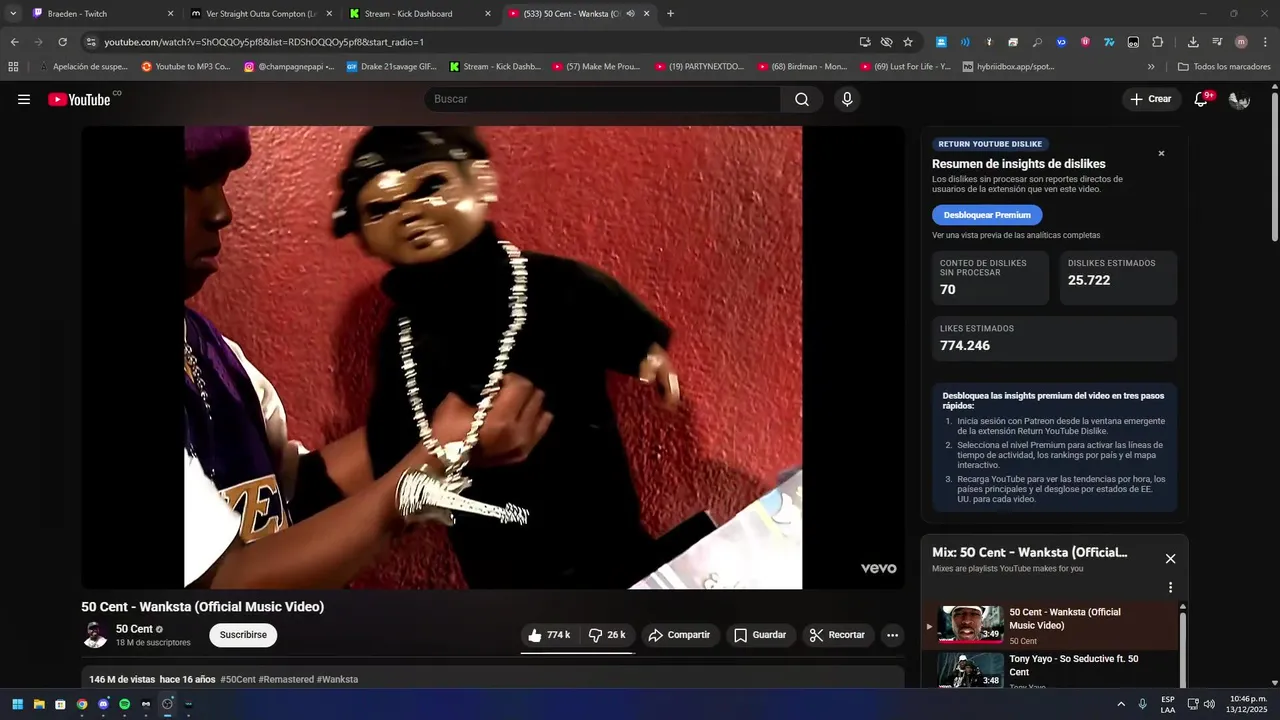
Task: Open the #Remastered hashtag link
Action: [x=286, y=679]
